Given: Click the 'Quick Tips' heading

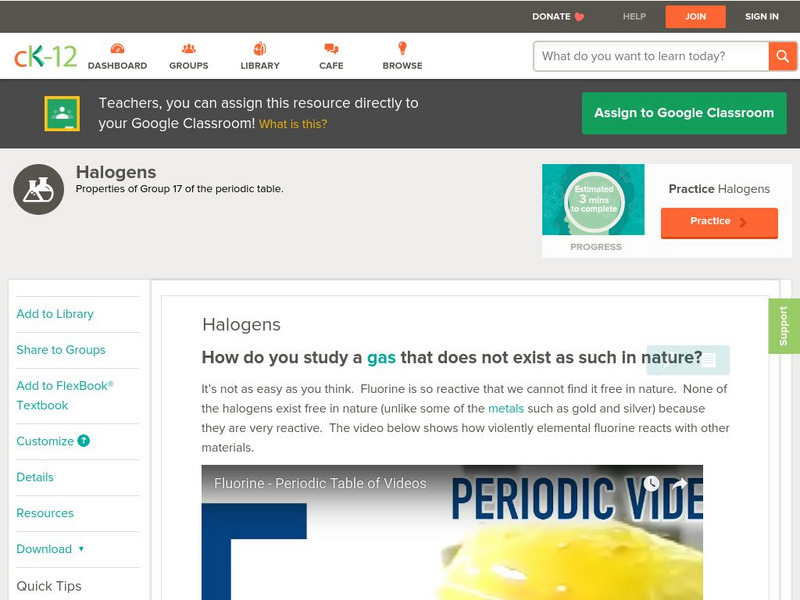Looking at the screenshot, I should point(49,586).
